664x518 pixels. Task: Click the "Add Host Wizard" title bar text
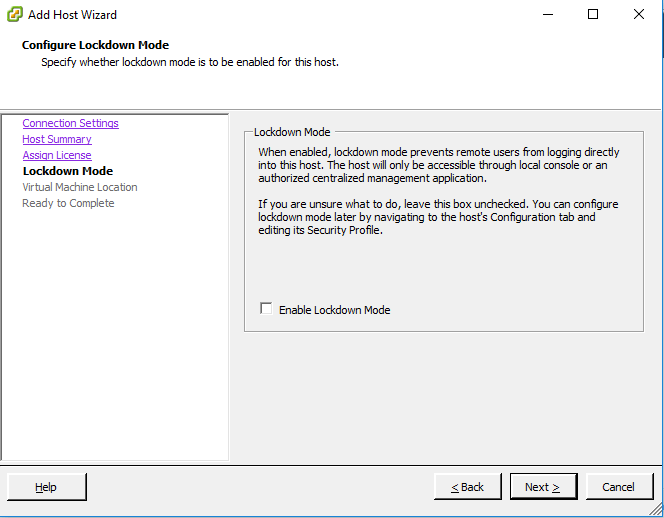point(72,15)
